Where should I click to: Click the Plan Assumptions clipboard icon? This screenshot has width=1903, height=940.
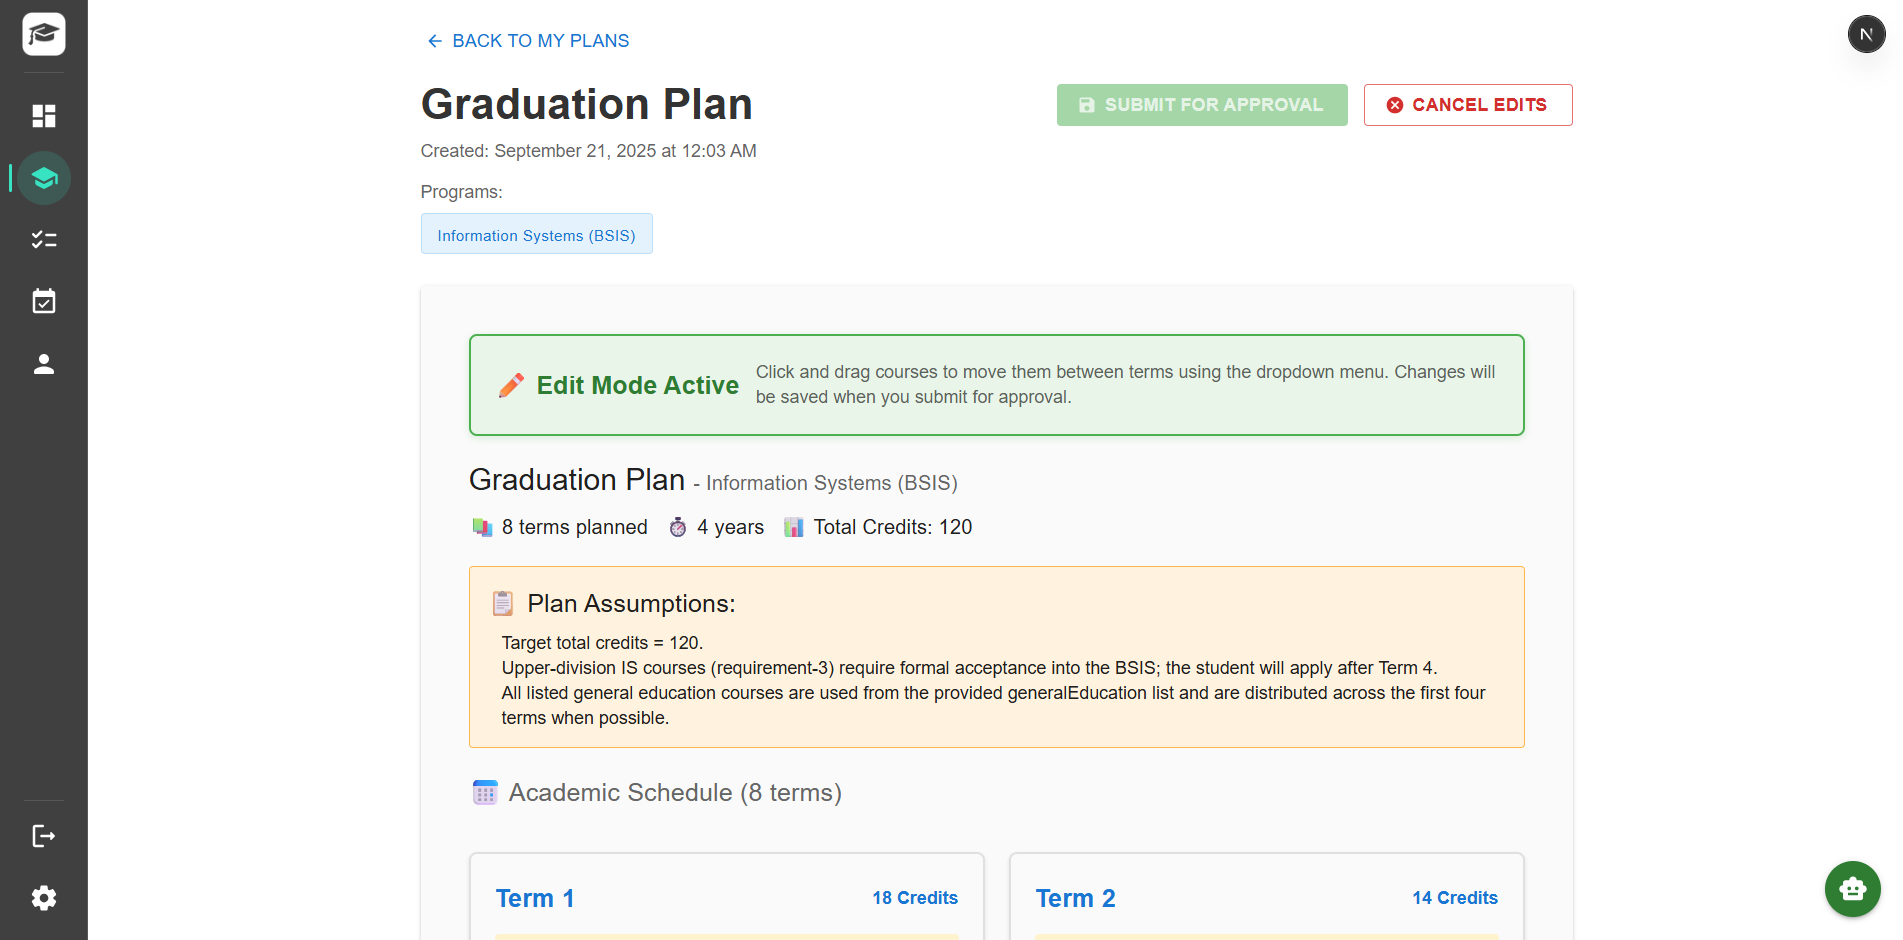[x=502, y=603]
